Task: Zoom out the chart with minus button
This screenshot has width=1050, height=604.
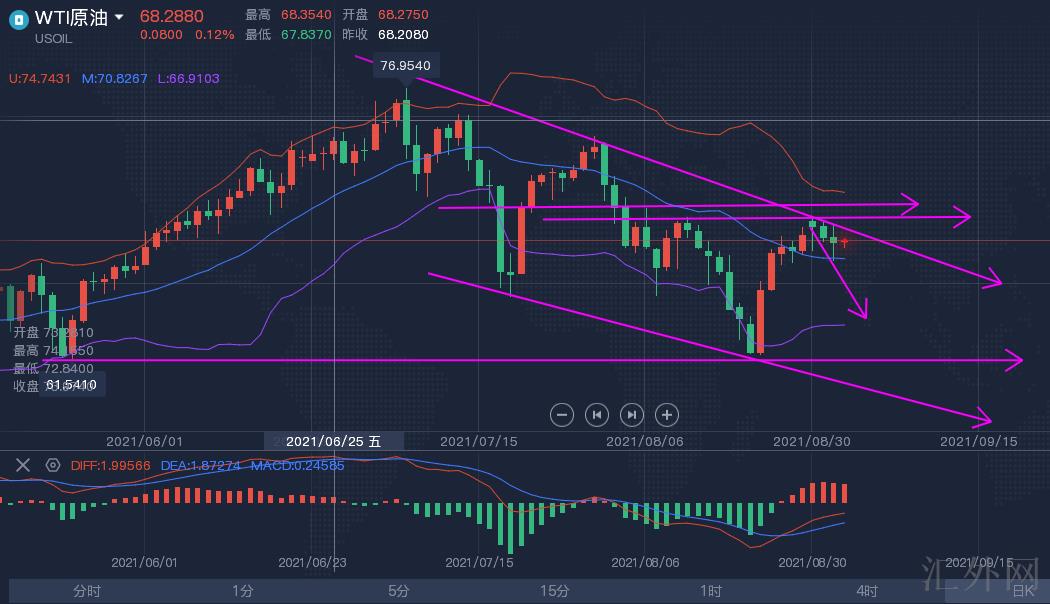Action: pos(562,414)
